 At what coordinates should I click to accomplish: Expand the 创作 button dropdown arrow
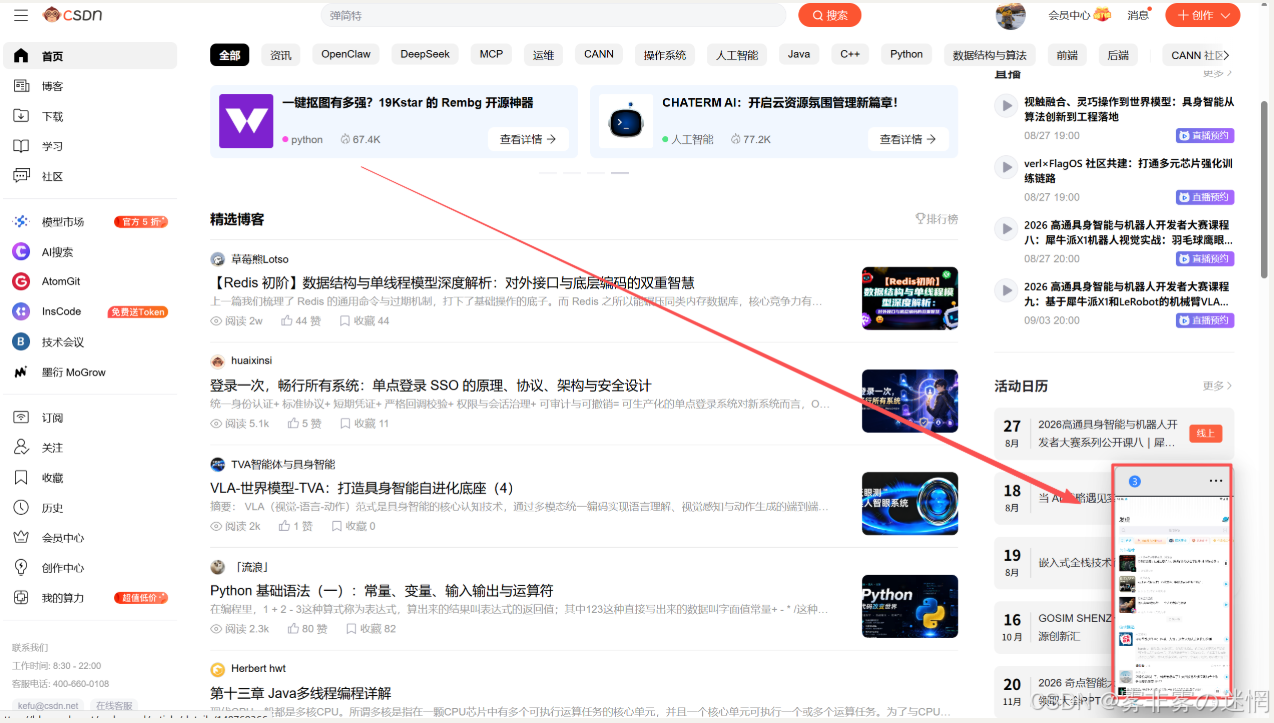coord(1223,15)
